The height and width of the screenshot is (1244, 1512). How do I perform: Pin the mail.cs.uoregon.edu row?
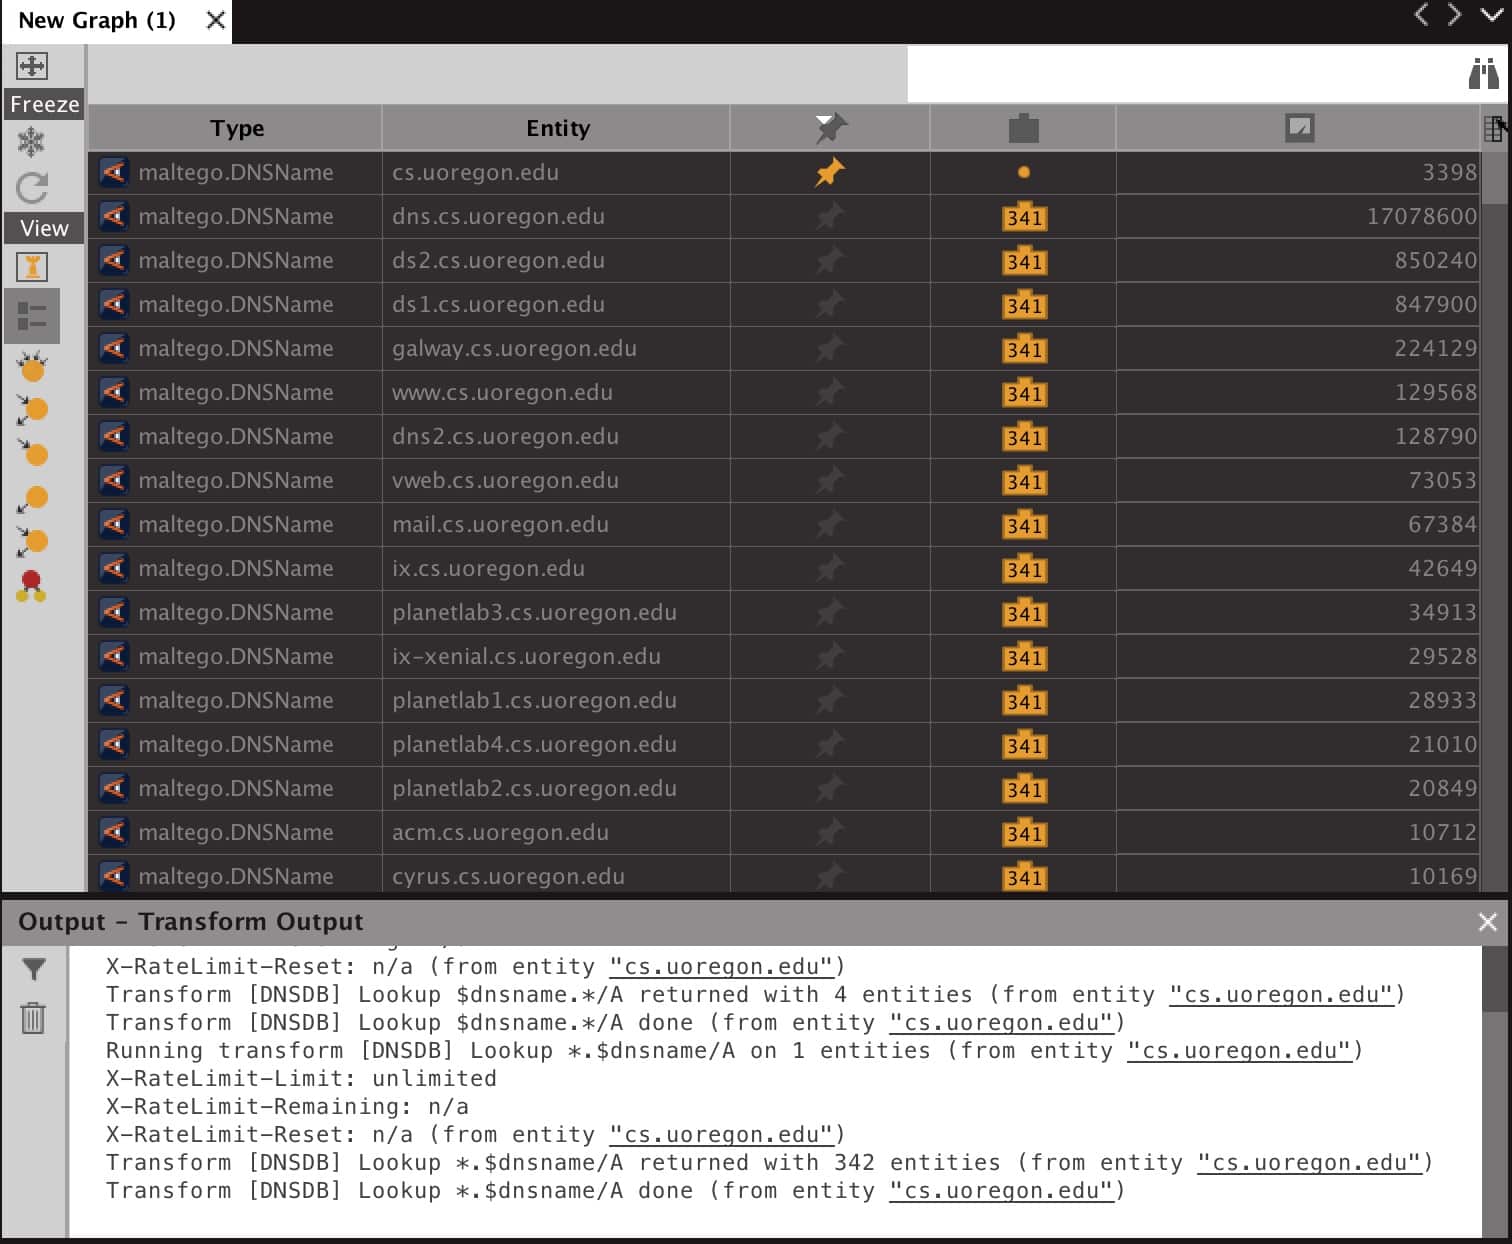829,524
